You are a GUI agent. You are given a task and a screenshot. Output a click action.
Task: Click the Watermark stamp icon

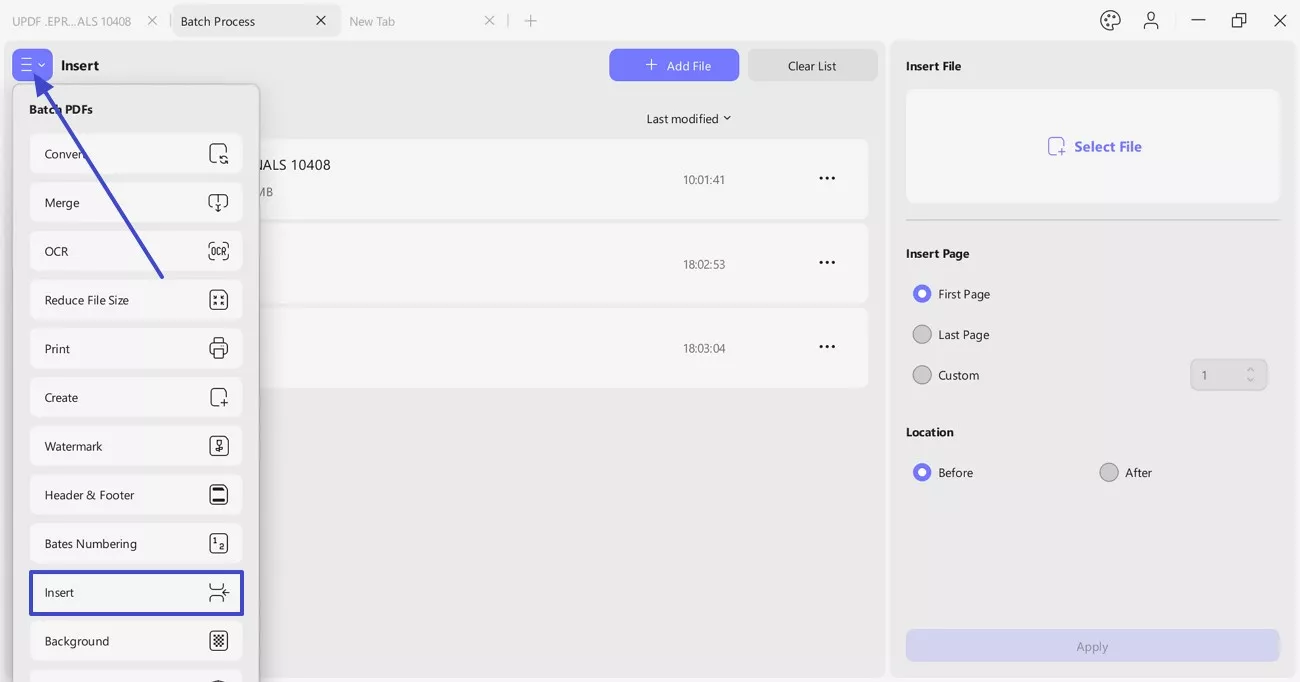pyautogui.click(x=218, y=446)
